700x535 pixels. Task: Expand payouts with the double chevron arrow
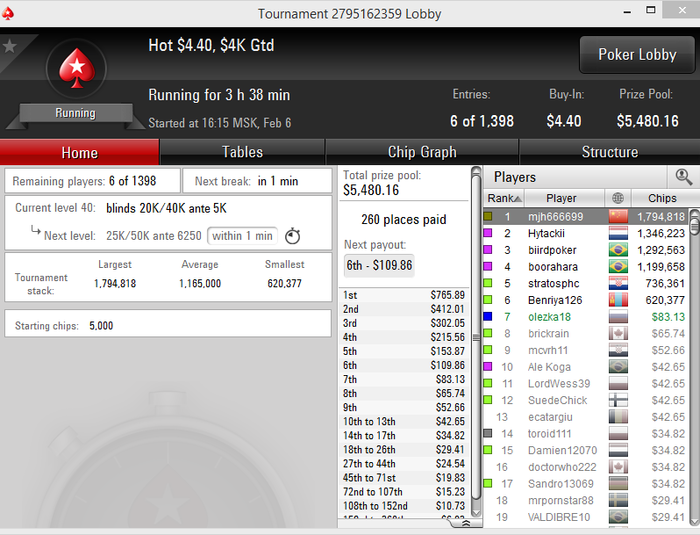(x=466, y=523)
